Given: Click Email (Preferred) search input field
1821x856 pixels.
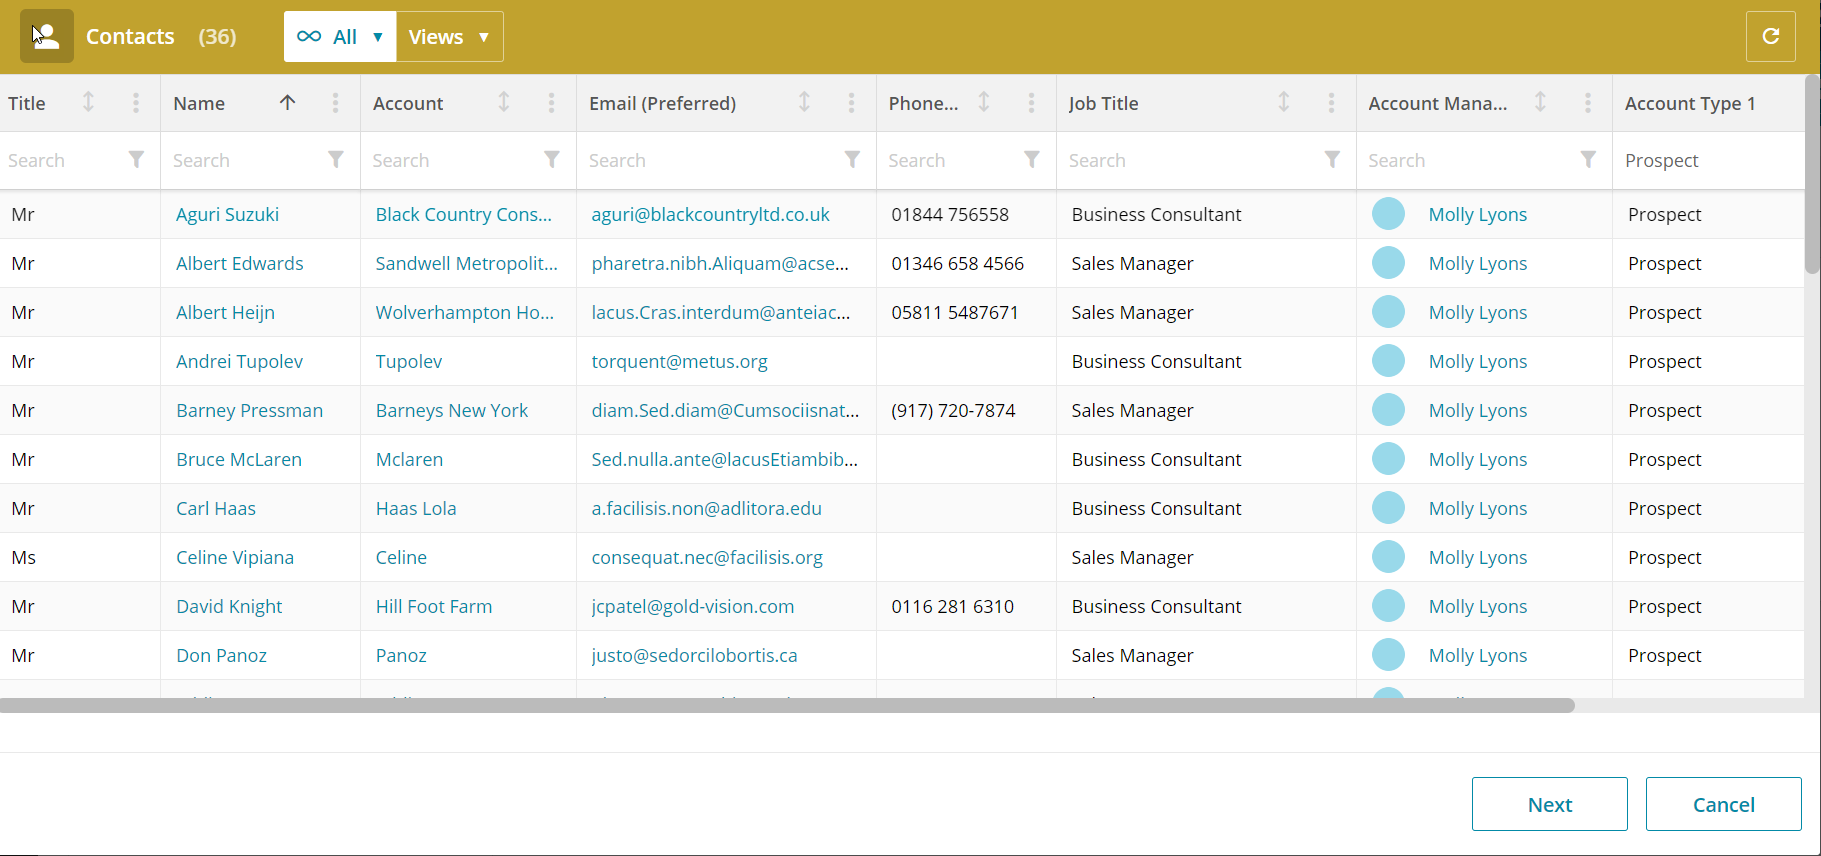Looking at the screenshot, I should coord(712,160).
